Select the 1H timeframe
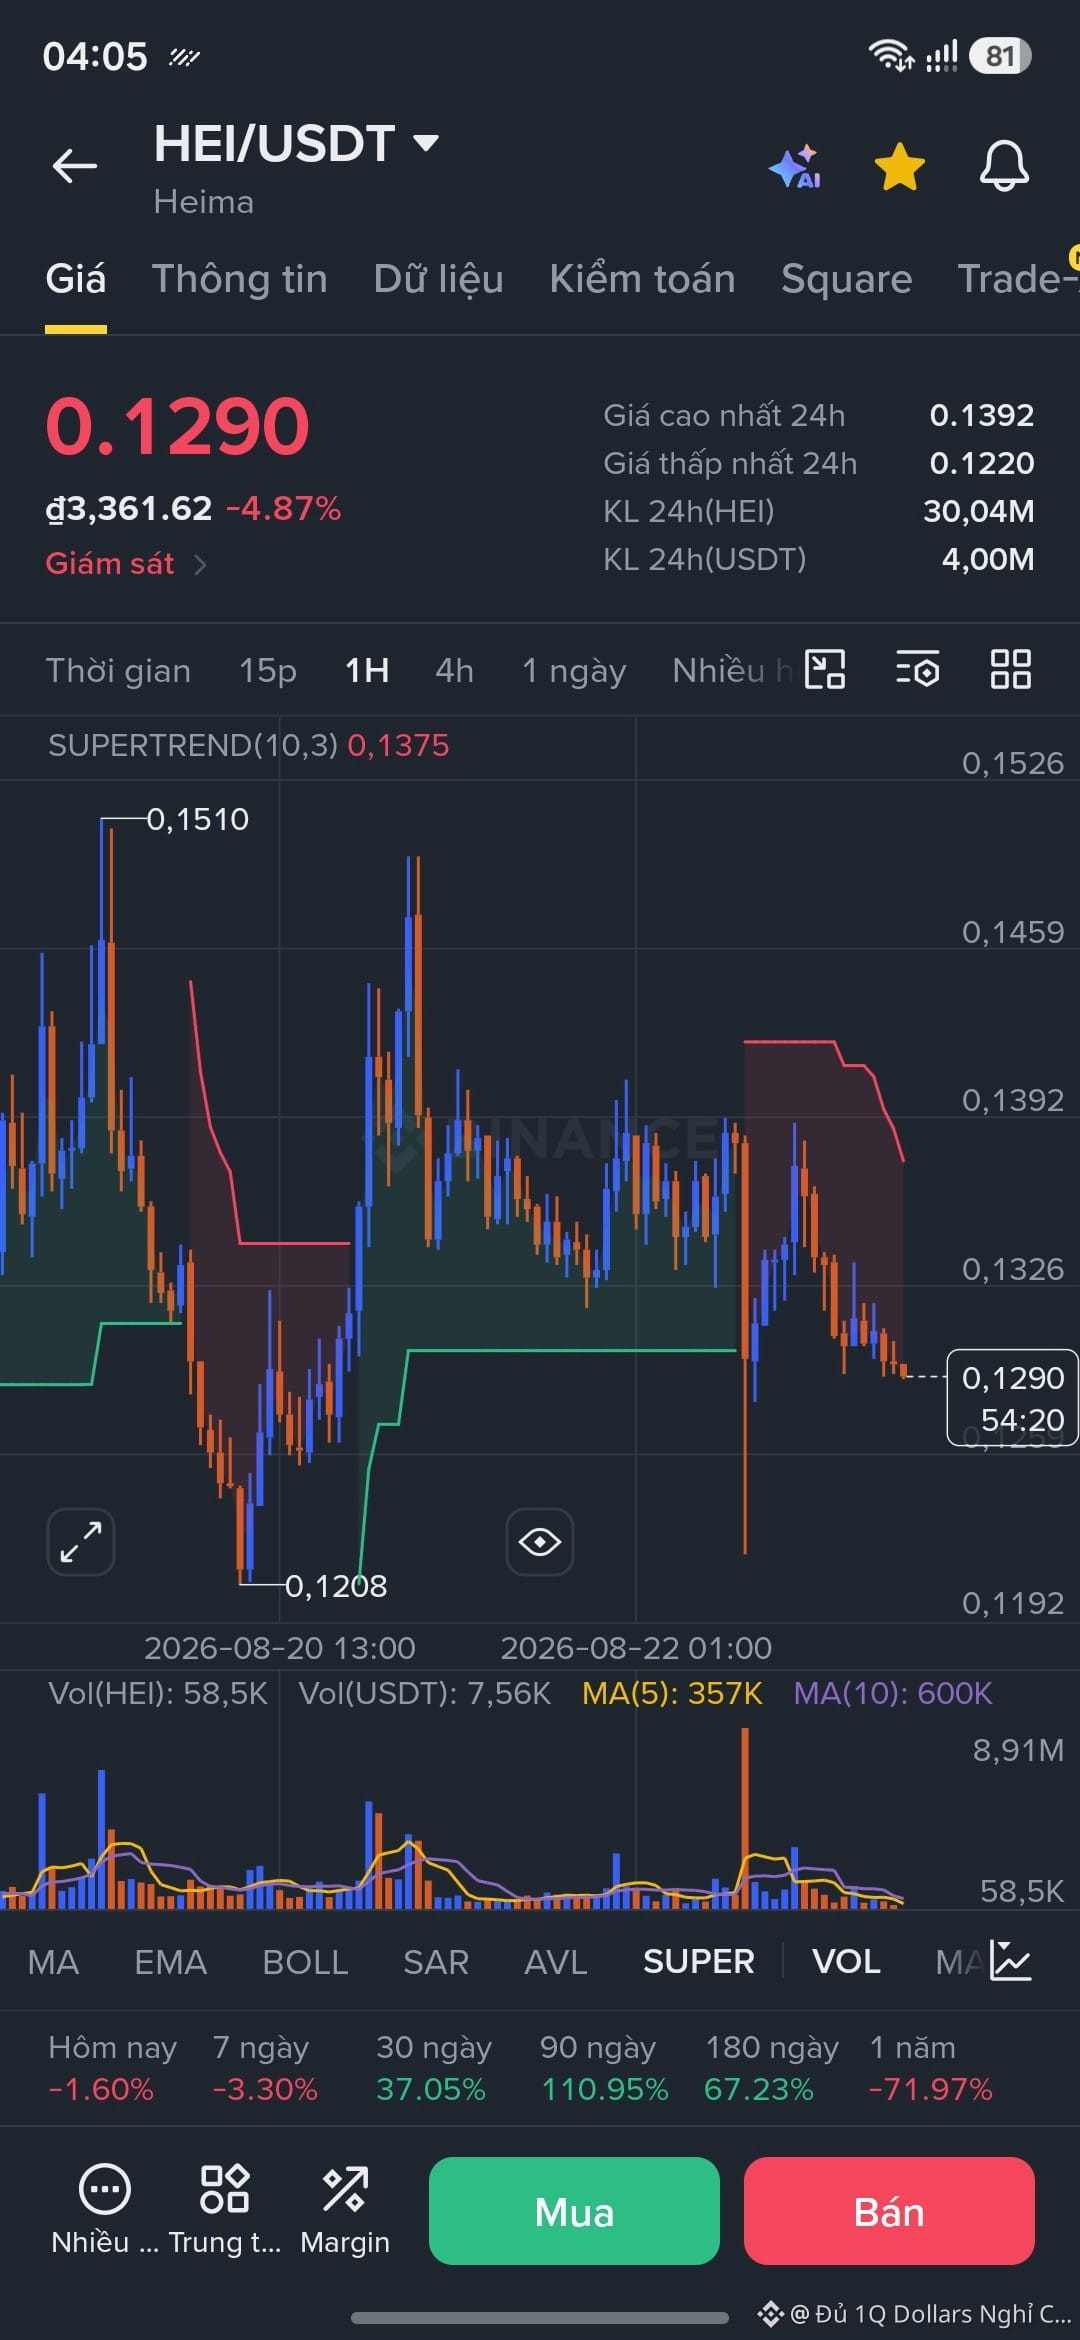The height and width of the screenshot is (2340, 1080). (x=367, y=671)
